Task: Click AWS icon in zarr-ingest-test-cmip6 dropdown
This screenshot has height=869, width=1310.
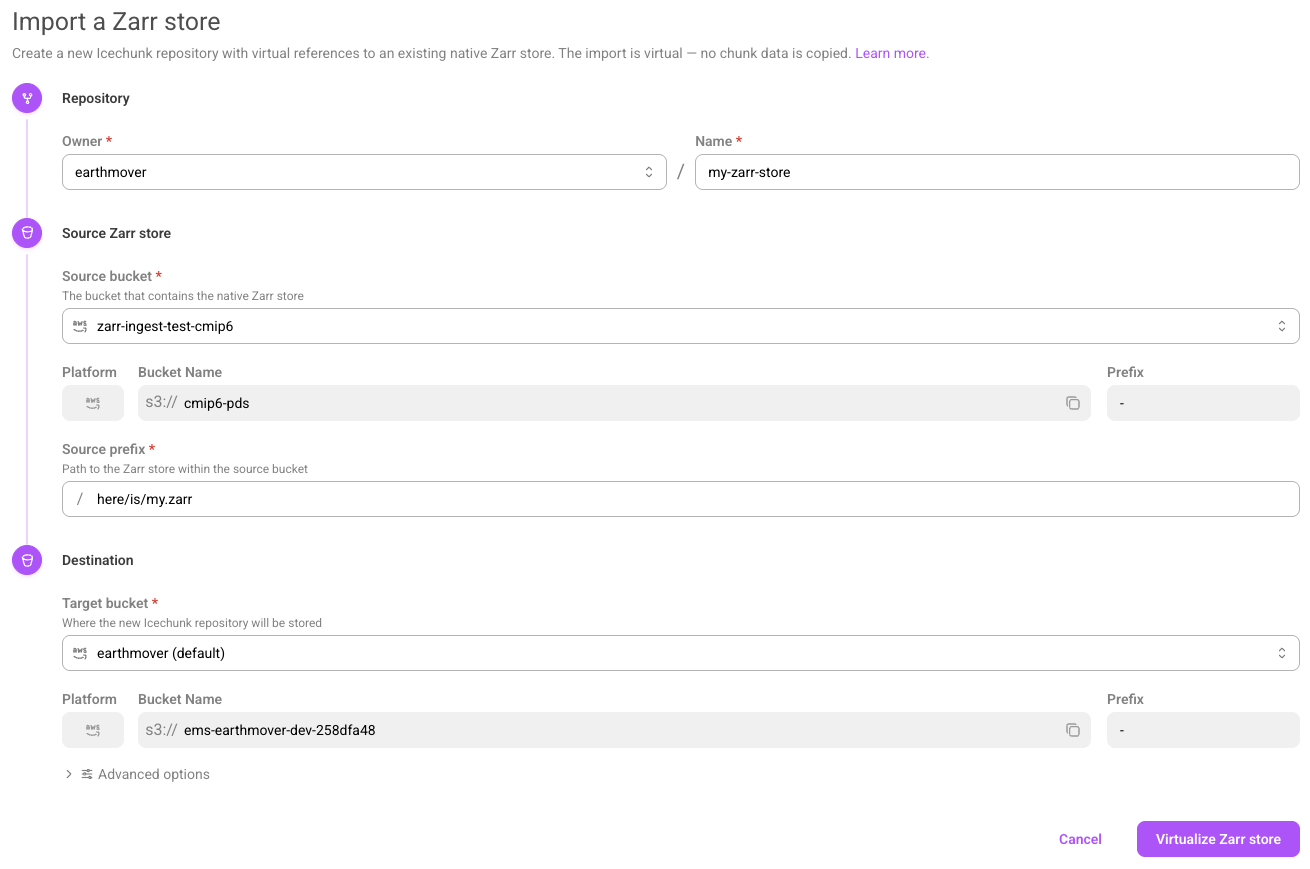Action: [x=80, y=326]
